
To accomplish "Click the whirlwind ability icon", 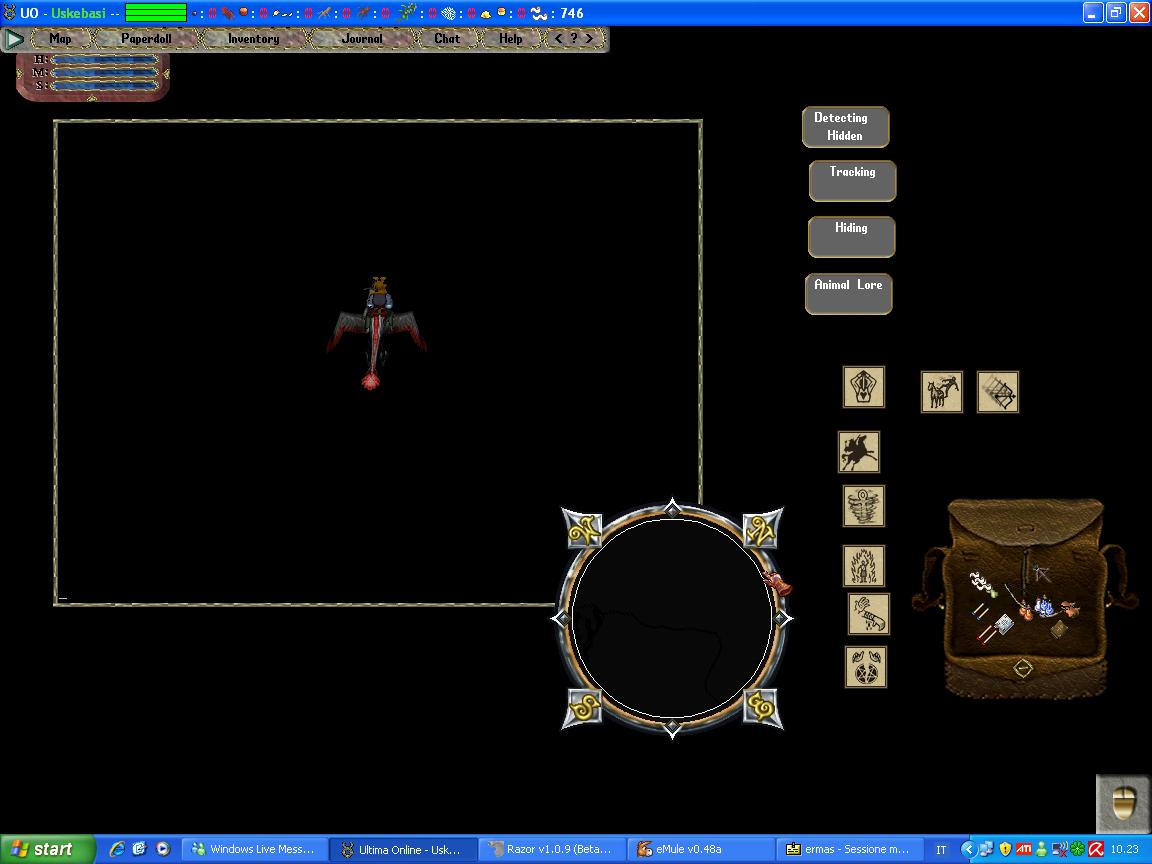I will 863,505.
